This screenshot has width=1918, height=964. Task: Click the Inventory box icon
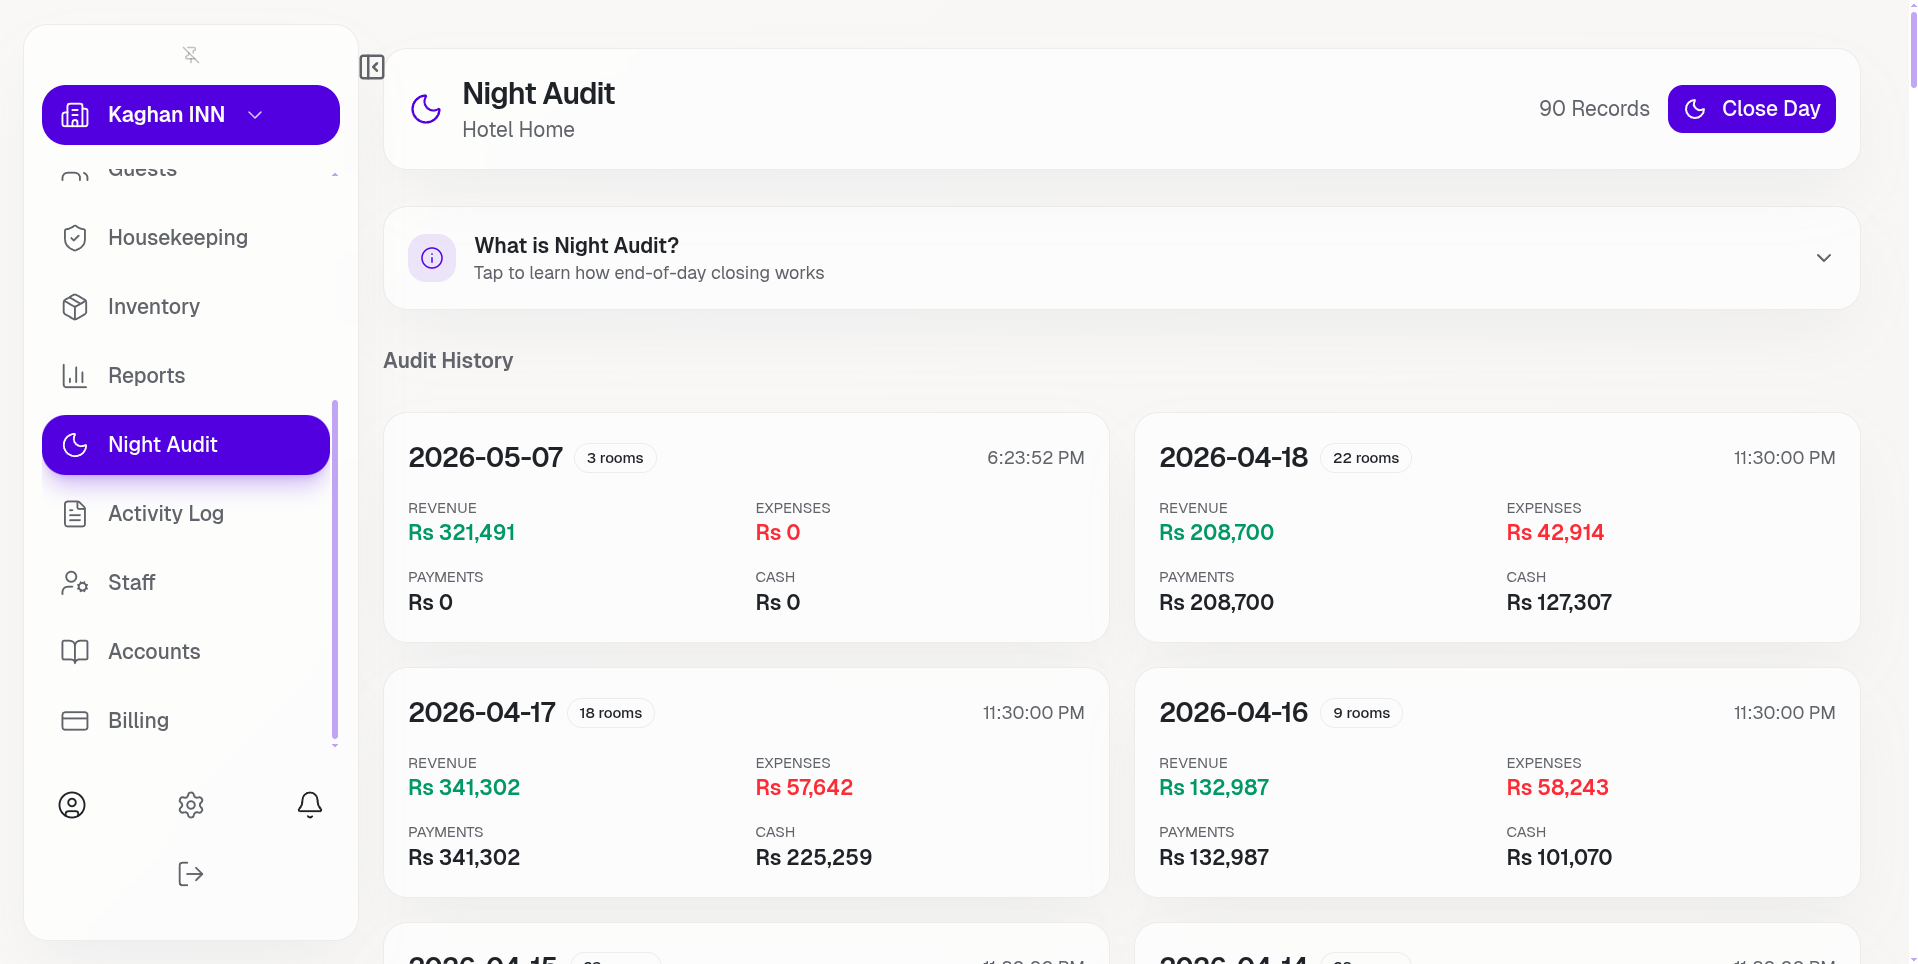point(75,307)
